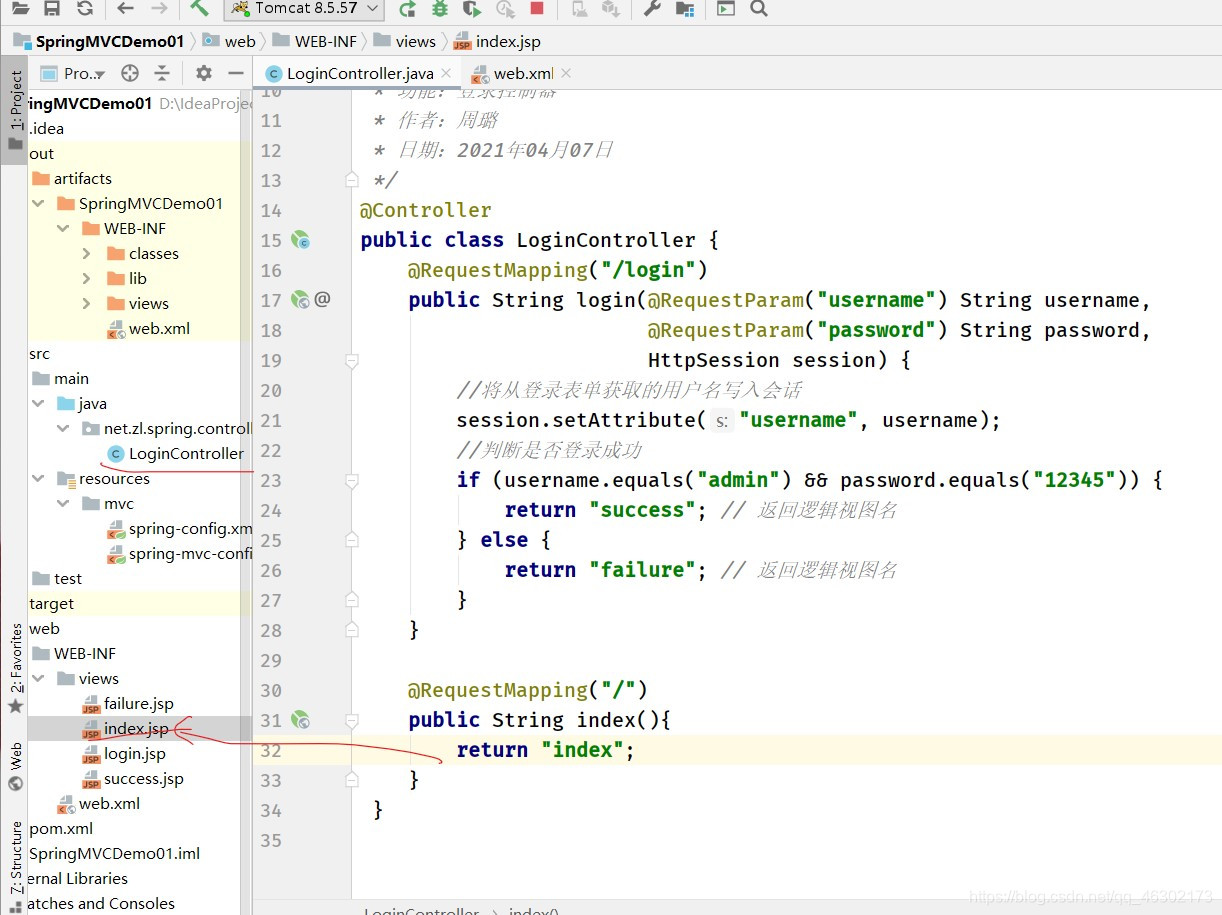Open the Tomcat 8.5.57 run configuration dropdown
1222x915 pixels.
pyautogui.click(x=304, y=9)
